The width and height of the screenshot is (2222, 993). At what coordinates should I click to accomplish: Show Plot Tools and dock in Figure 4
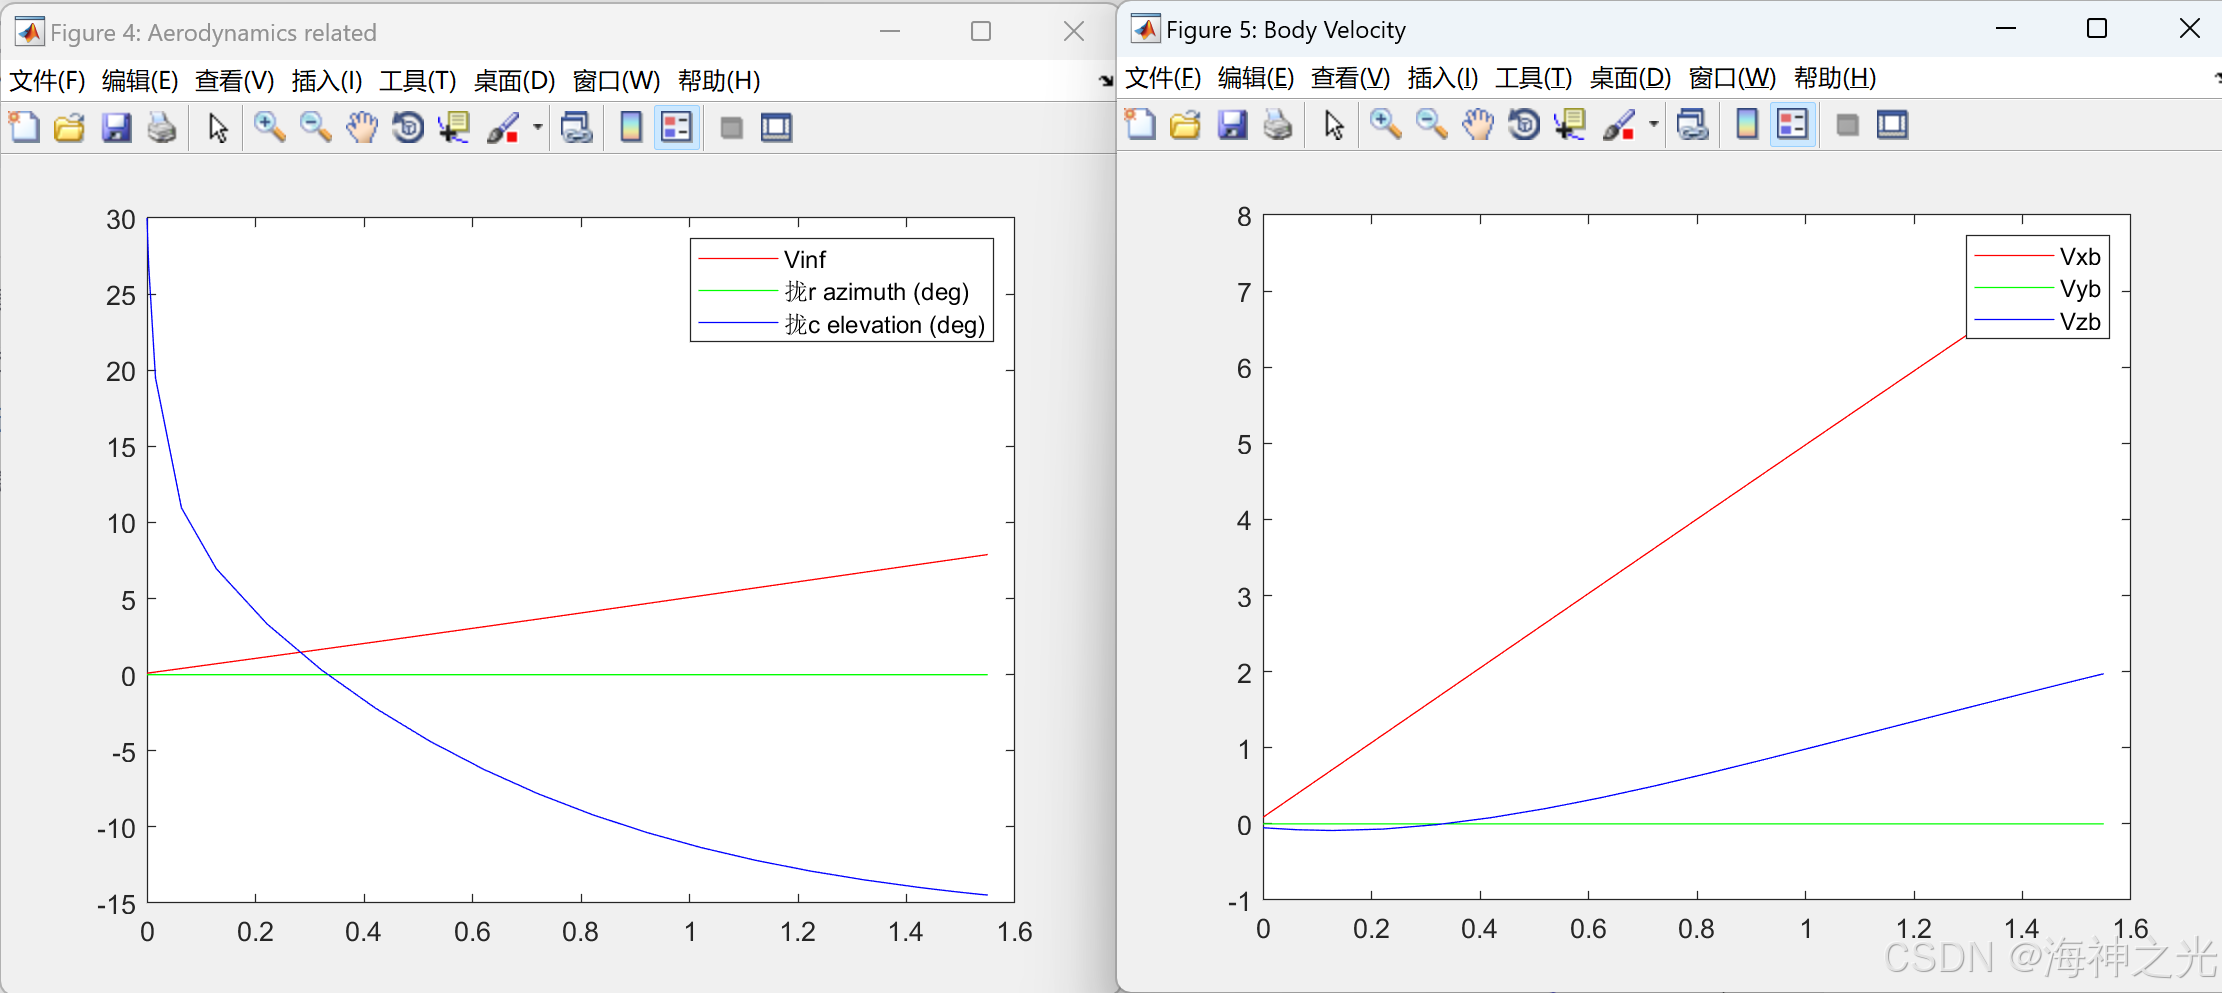[777, 127]
